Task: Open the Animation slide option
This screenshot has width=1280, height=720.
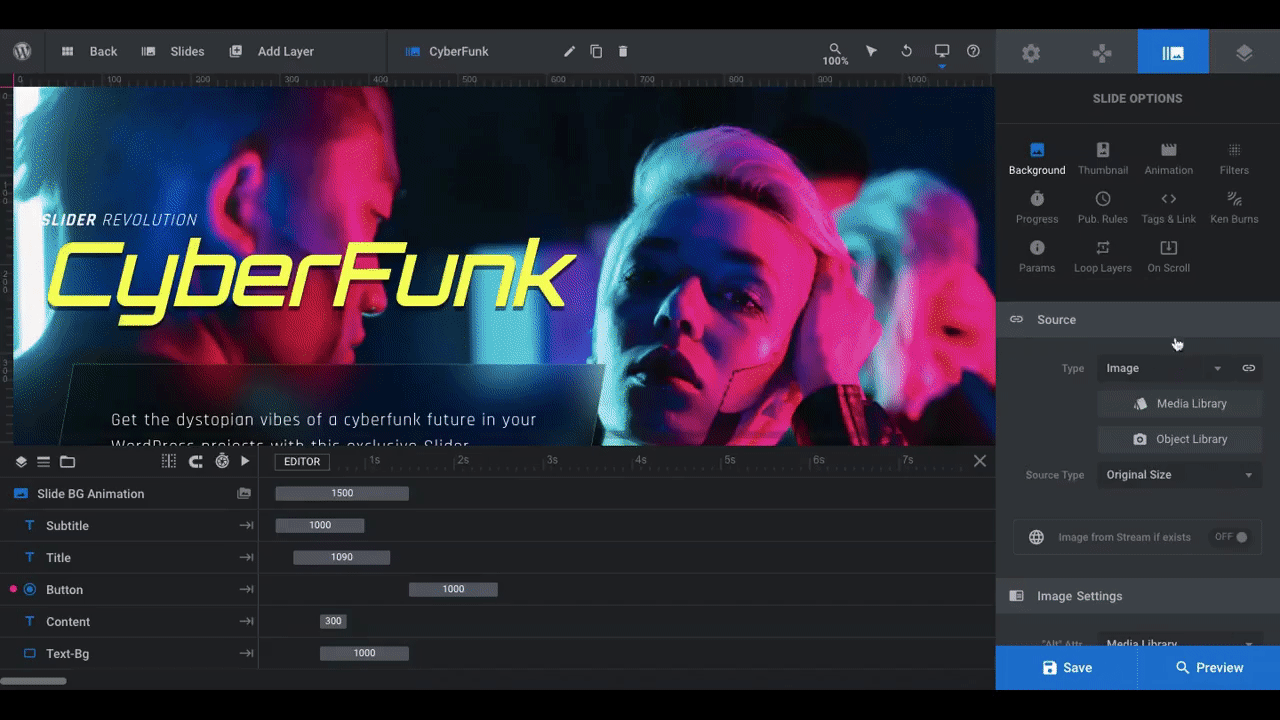Action: coord(1169,159)
